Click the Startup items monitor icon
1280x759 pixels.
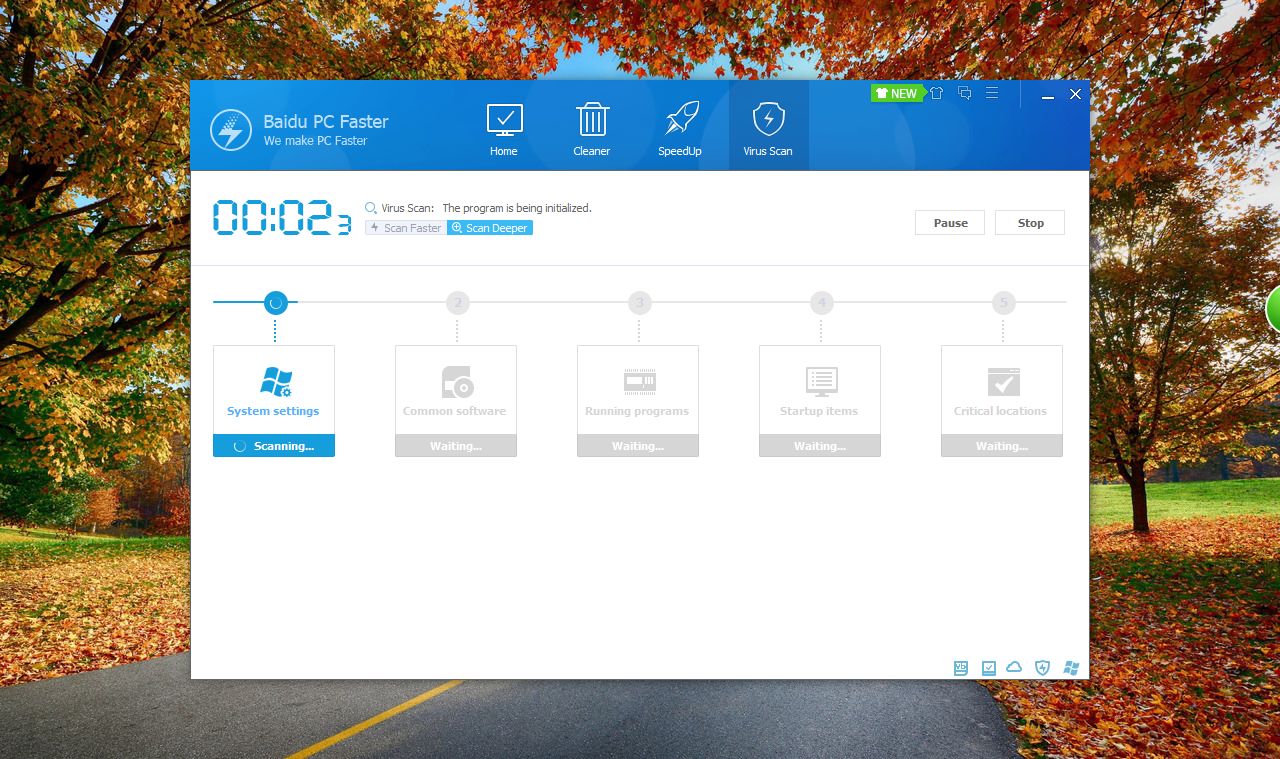(821, 382)
